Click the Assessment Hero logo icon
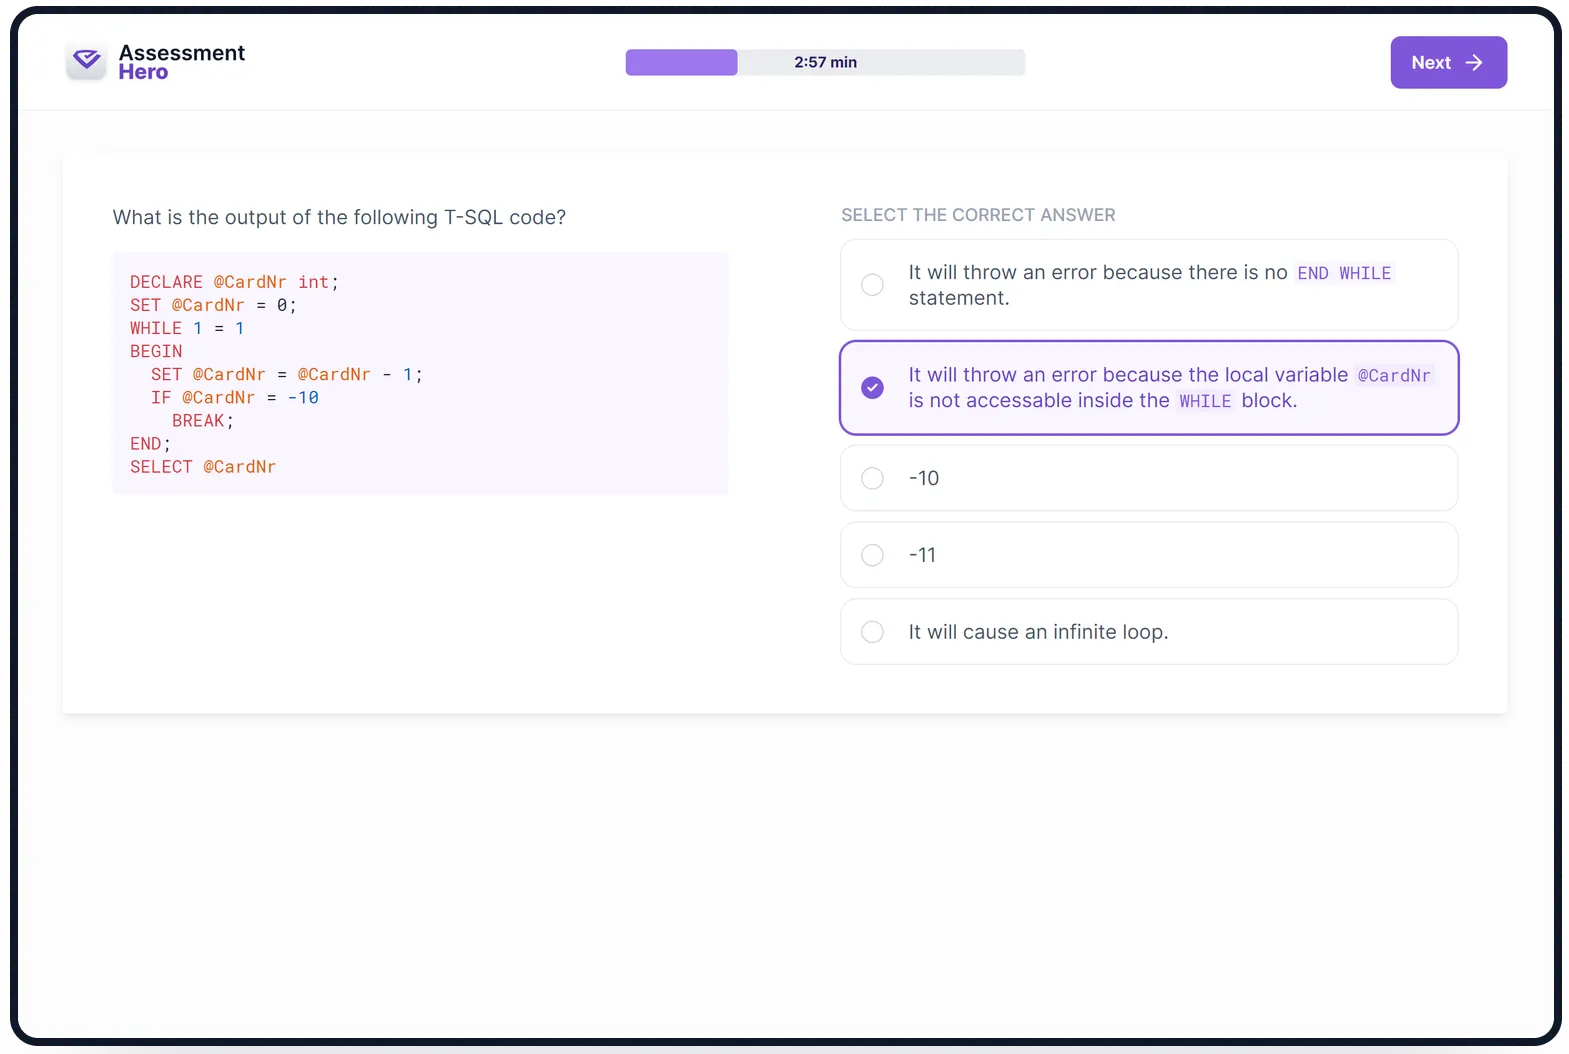The image size is (1569, 1054). pyautogui.click(x=86, y=62)
